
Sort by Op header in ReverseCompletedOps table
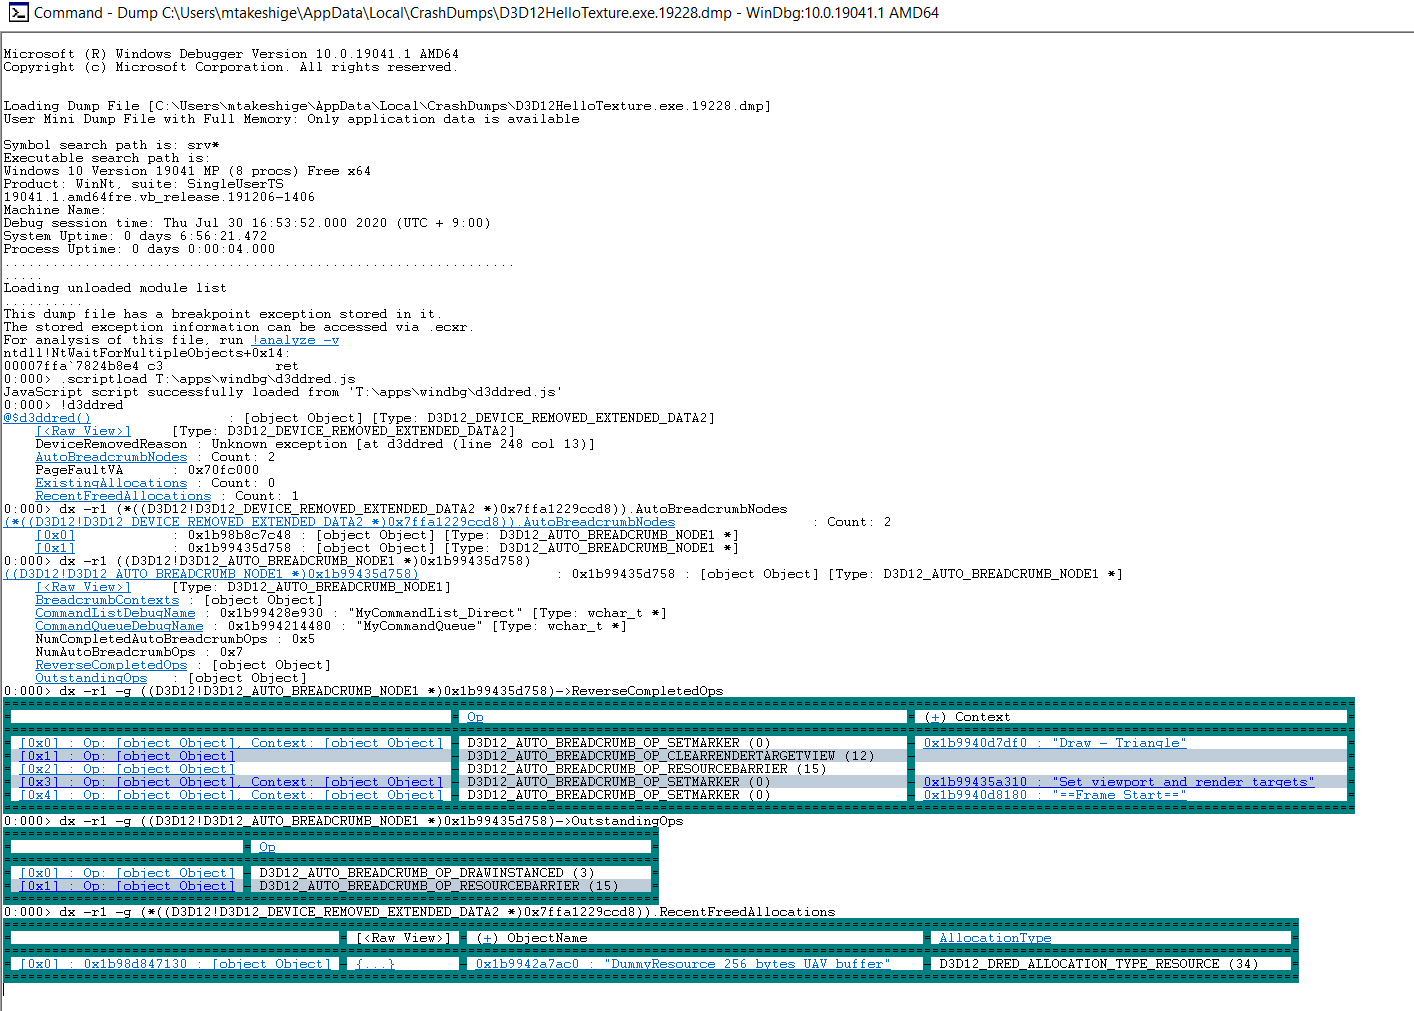(475, 717)
